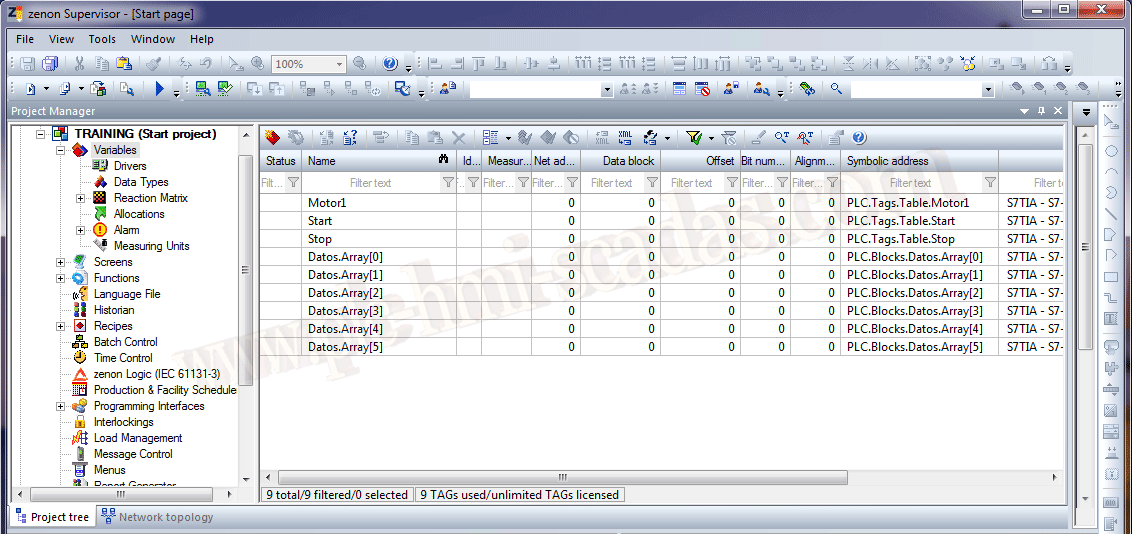Click the green filter funnel icon
1132x534 pixels.
[693, 138]
